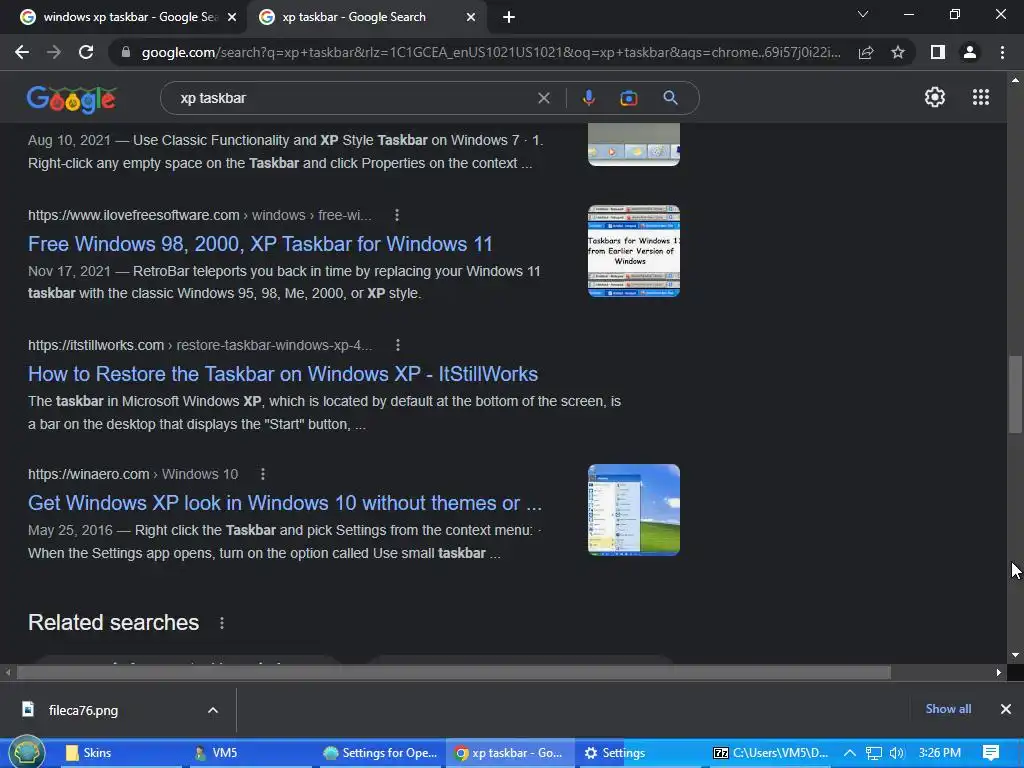
Task: Click the scroll up arrow
Action: (x=1015, y=81)
